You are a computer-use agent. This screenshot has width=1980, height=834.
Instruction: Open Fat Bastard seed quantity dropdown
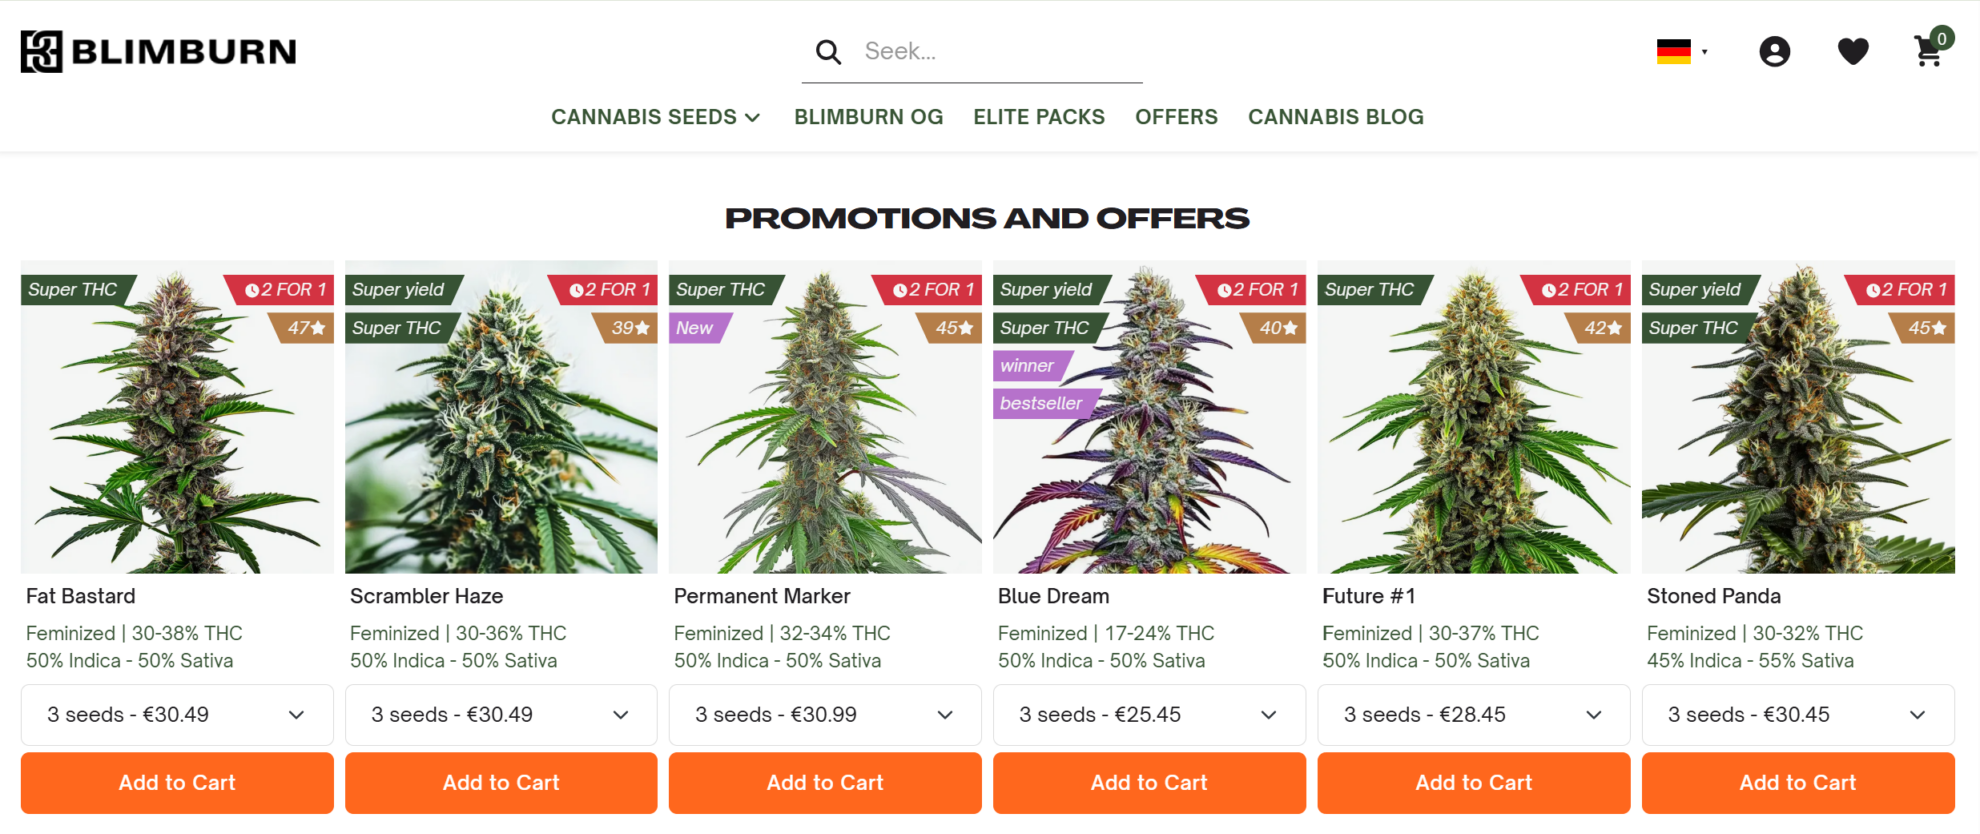tap(177, 715)
